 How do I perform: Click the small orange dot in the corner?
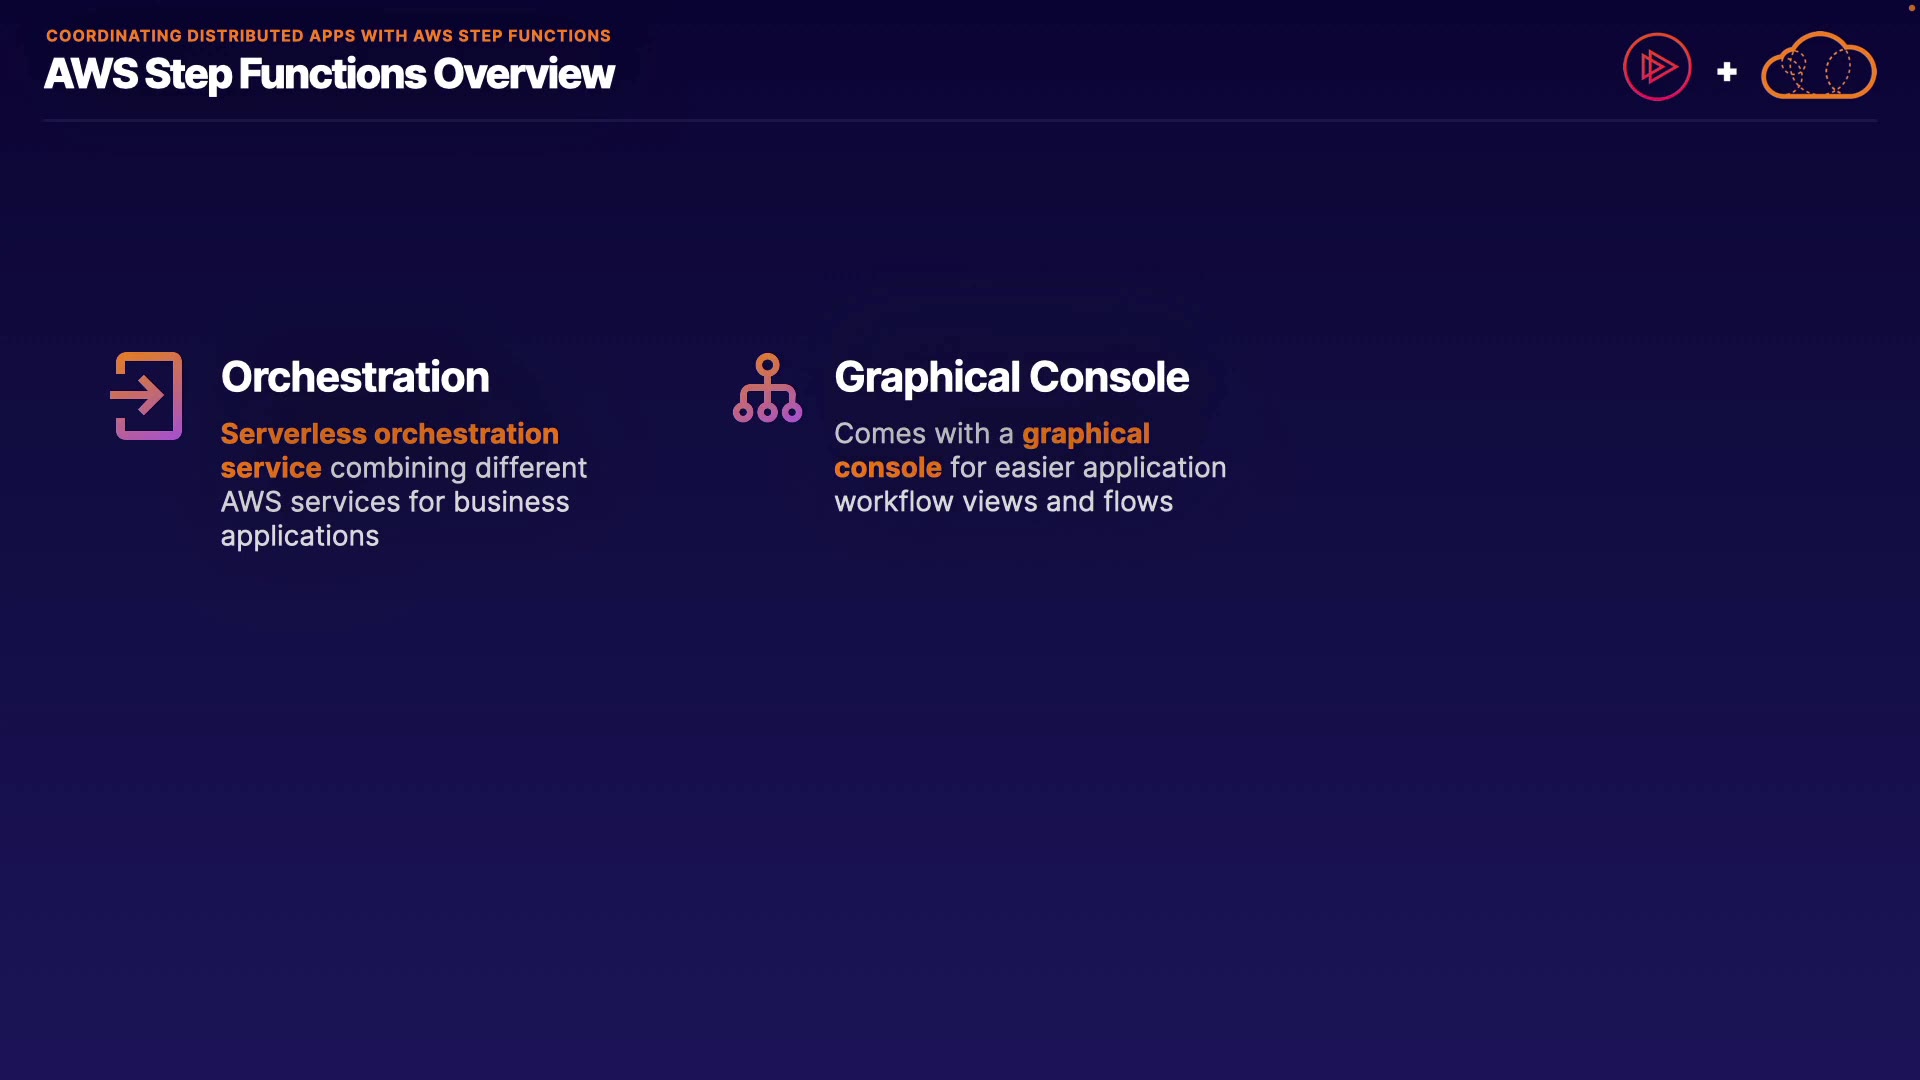click(x=1911, y=8)
